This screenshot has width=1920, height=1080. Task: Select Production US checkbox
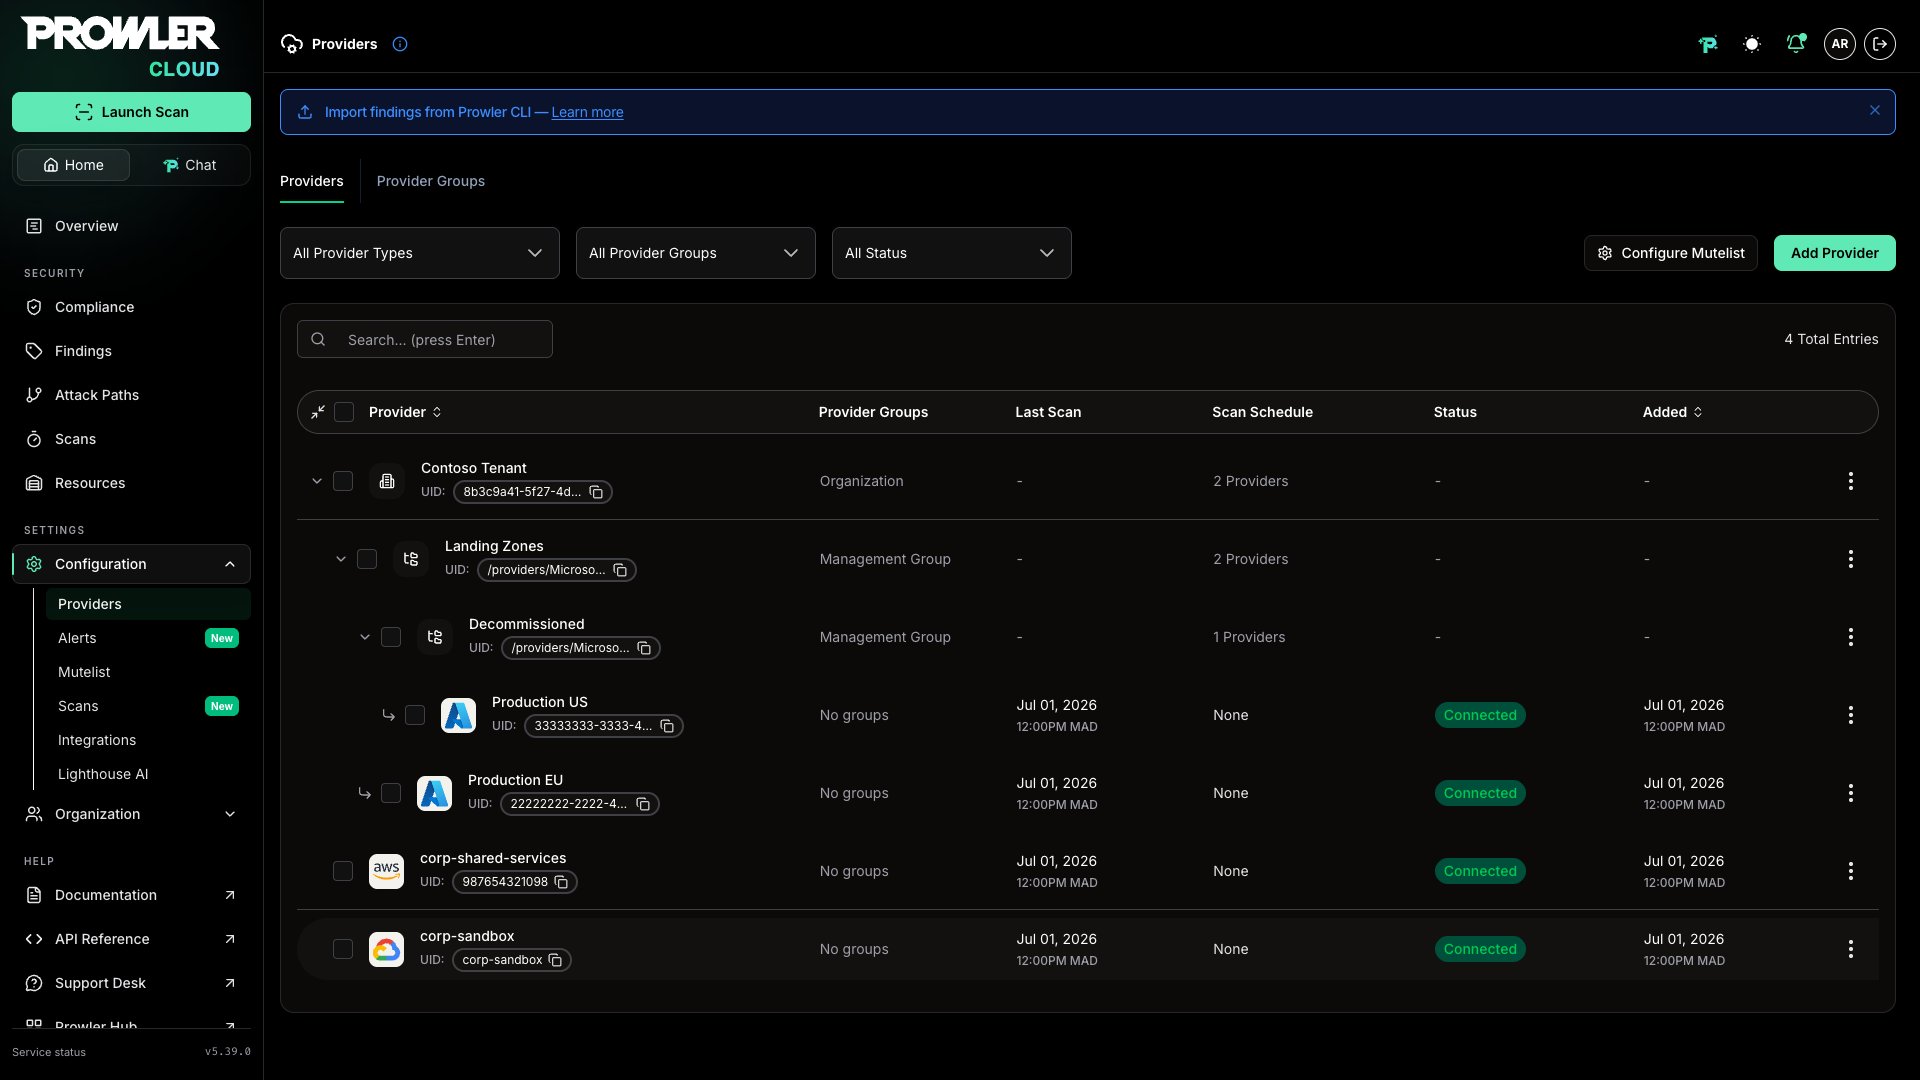[x=415, y=715]
